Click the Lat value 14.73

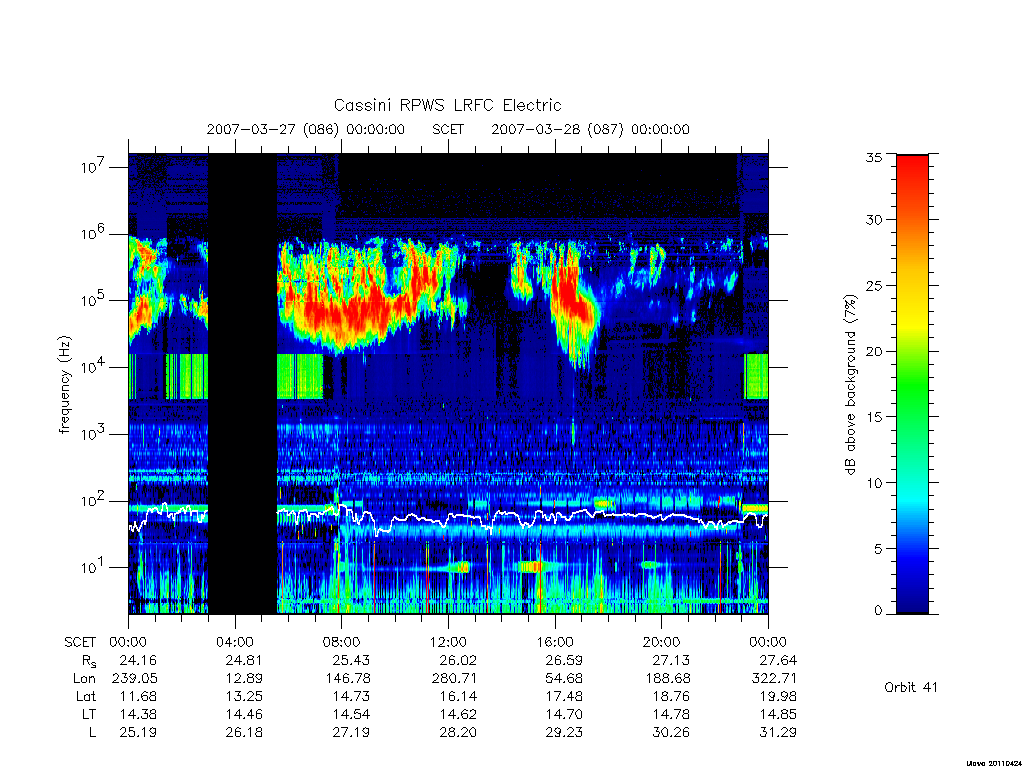point(351,696)
